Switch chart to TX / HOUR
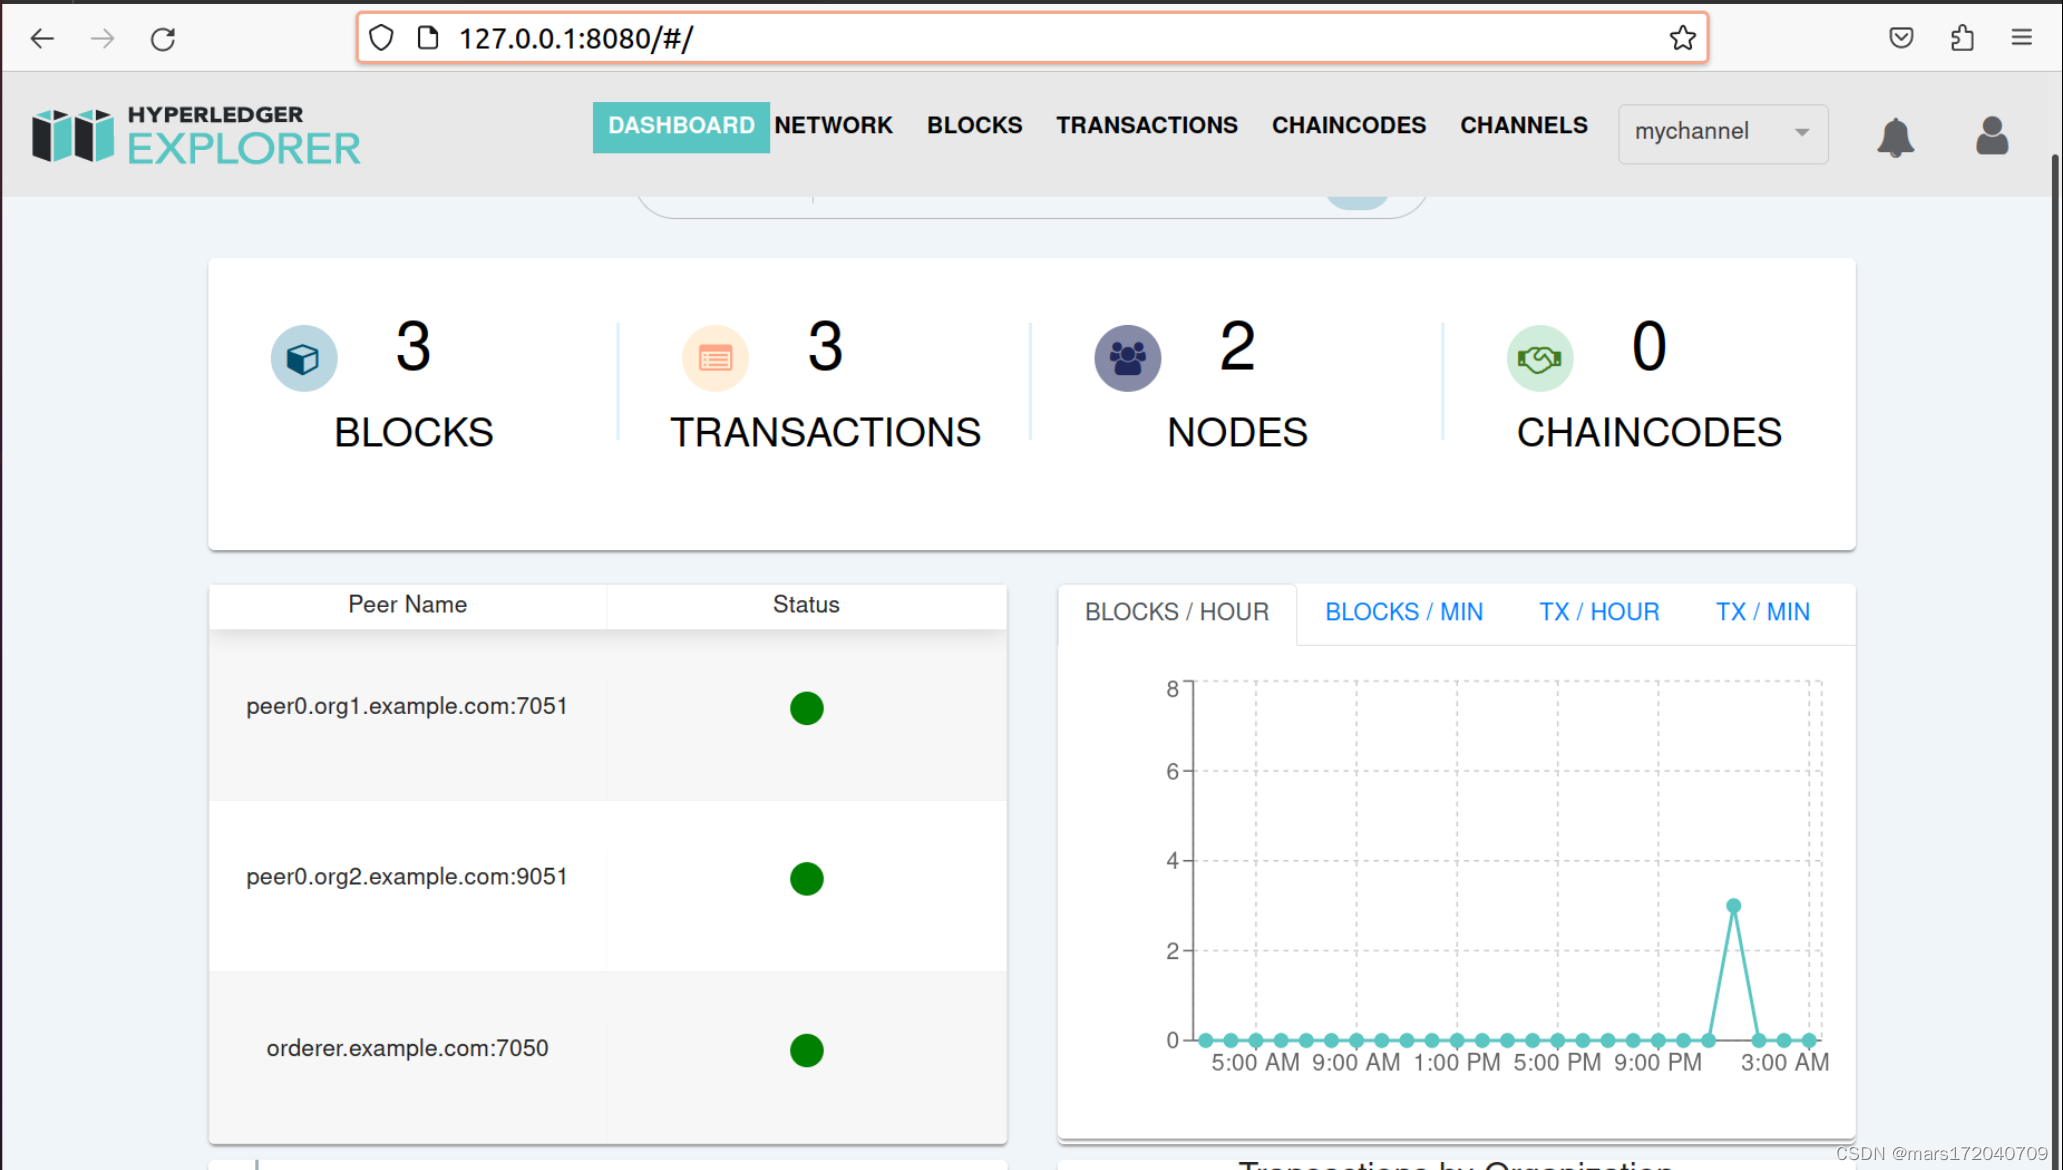The image size is (2063, 1170). click(1598, 613)
